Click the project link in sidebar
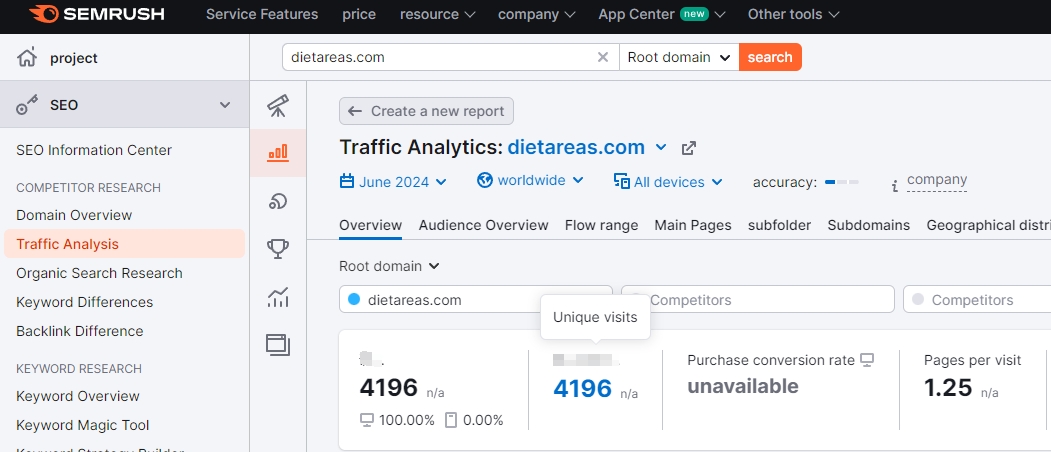 pyautogui.click(x=74, y=58)
